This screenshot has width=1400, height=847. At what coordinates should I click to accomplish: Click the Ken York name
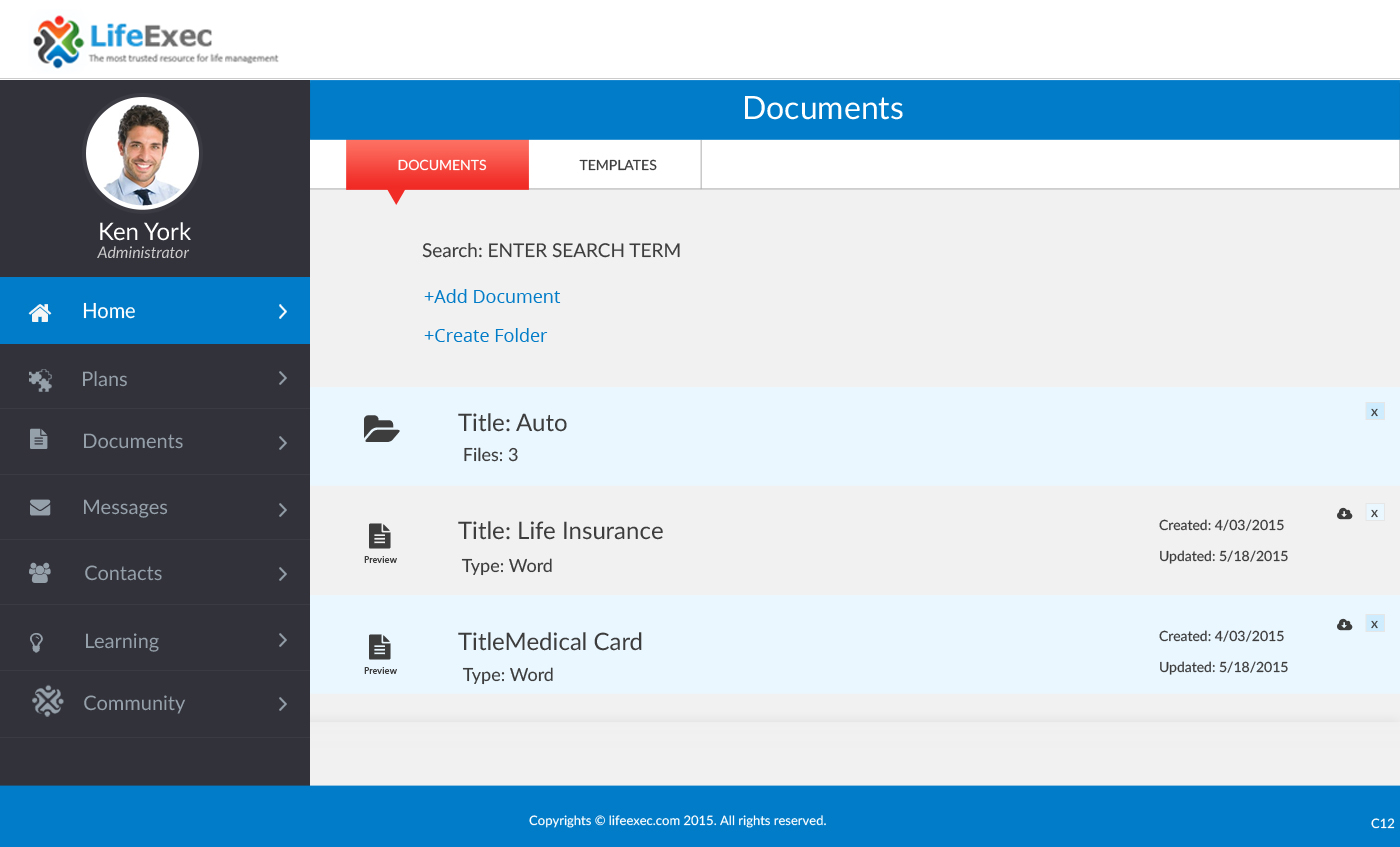[144, 231]
